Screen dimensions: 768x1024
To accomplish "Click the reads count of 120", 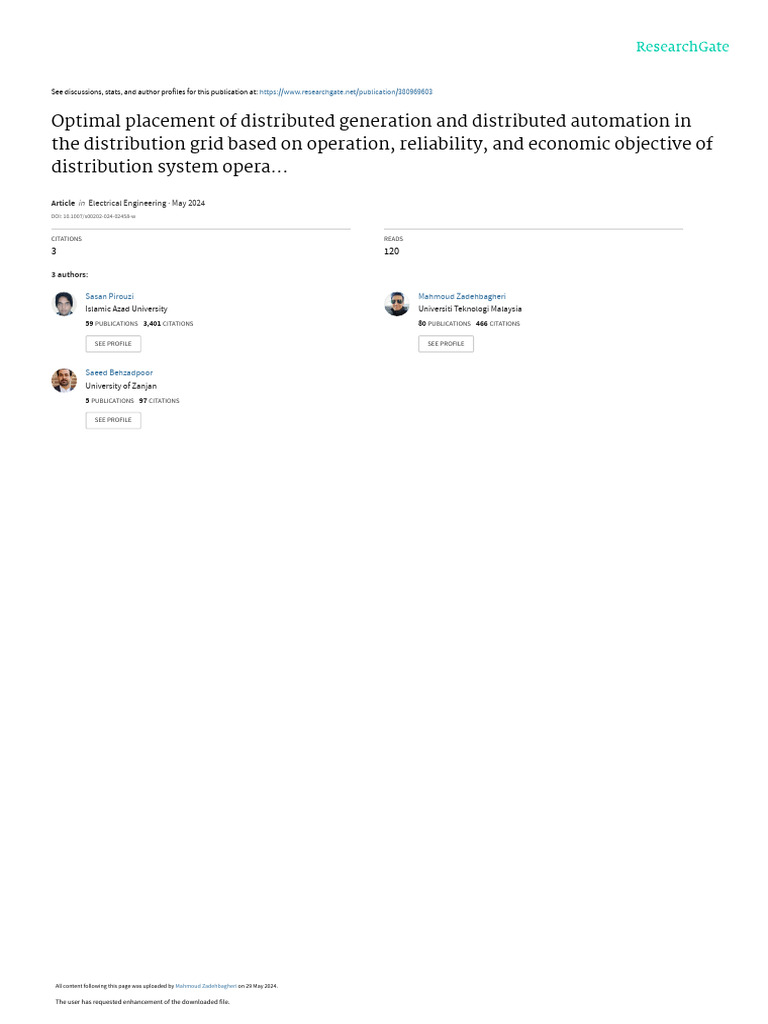I will tap(391, 251).
